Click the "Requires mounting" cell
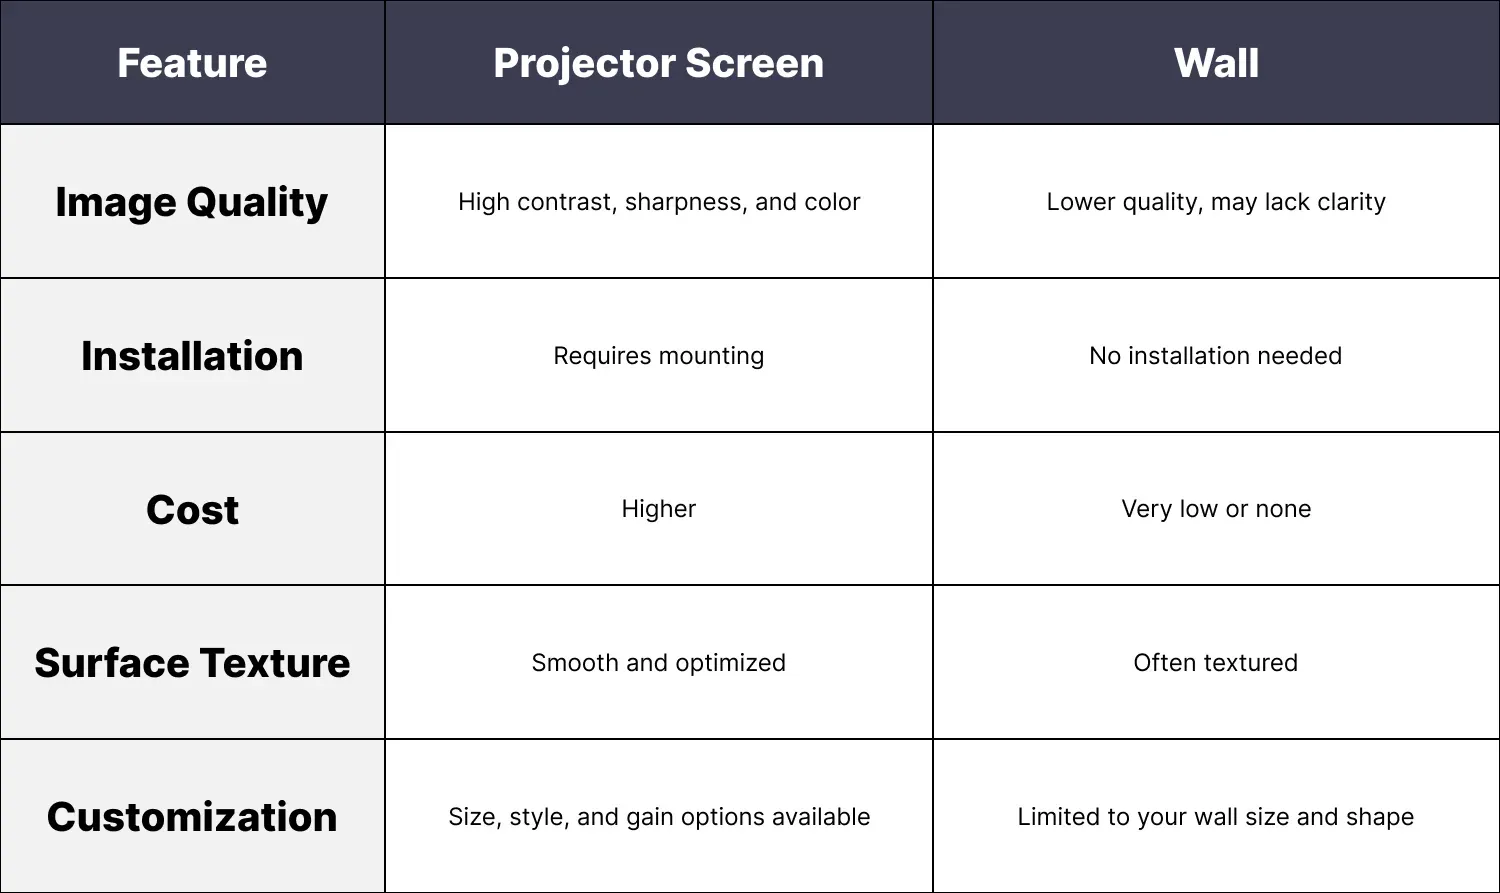1500x893 pixels. point(658,356)
